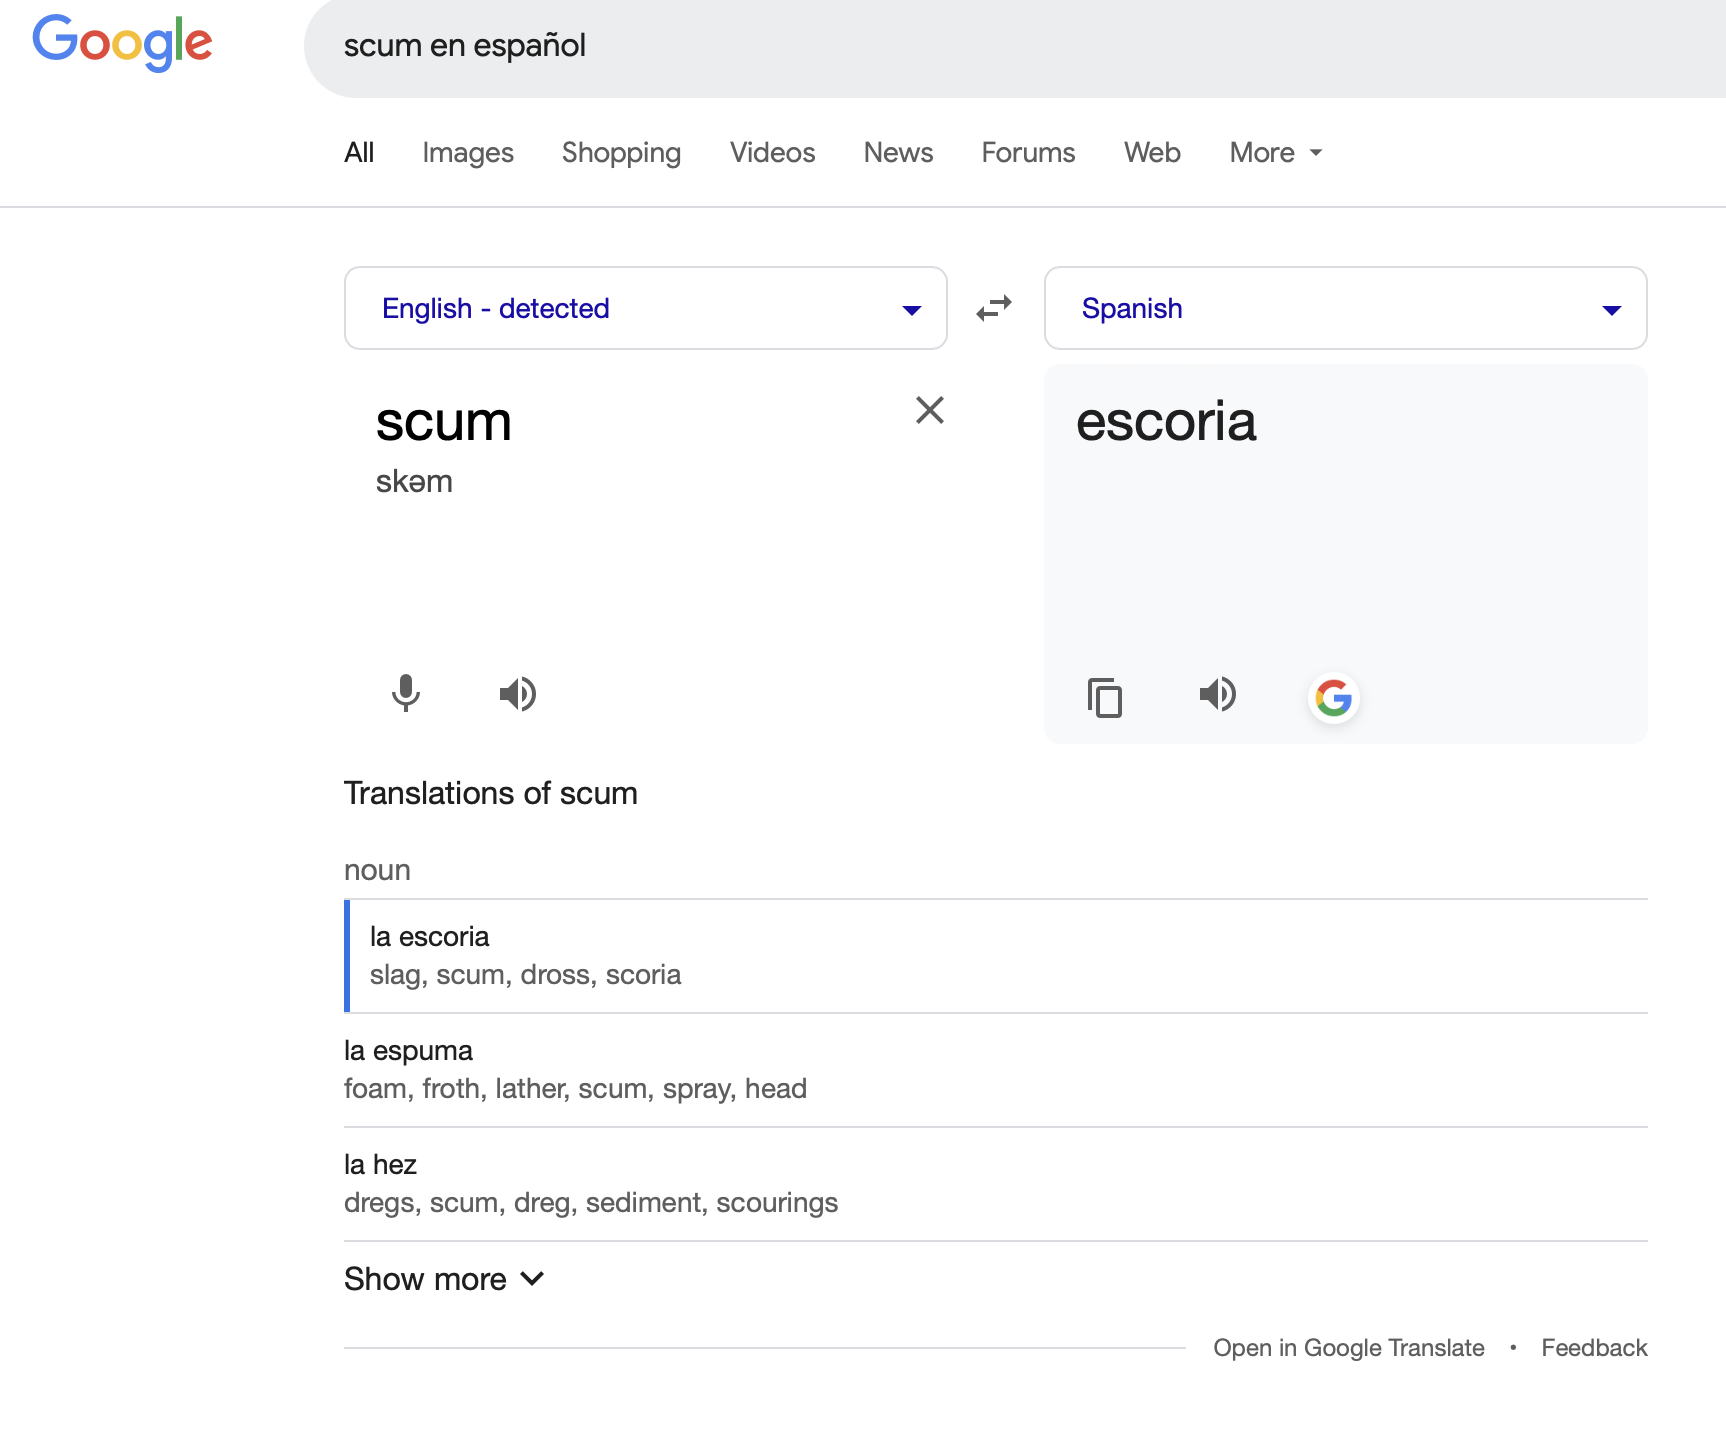Search the translation using Google icon

click(x=1333, y=697)
